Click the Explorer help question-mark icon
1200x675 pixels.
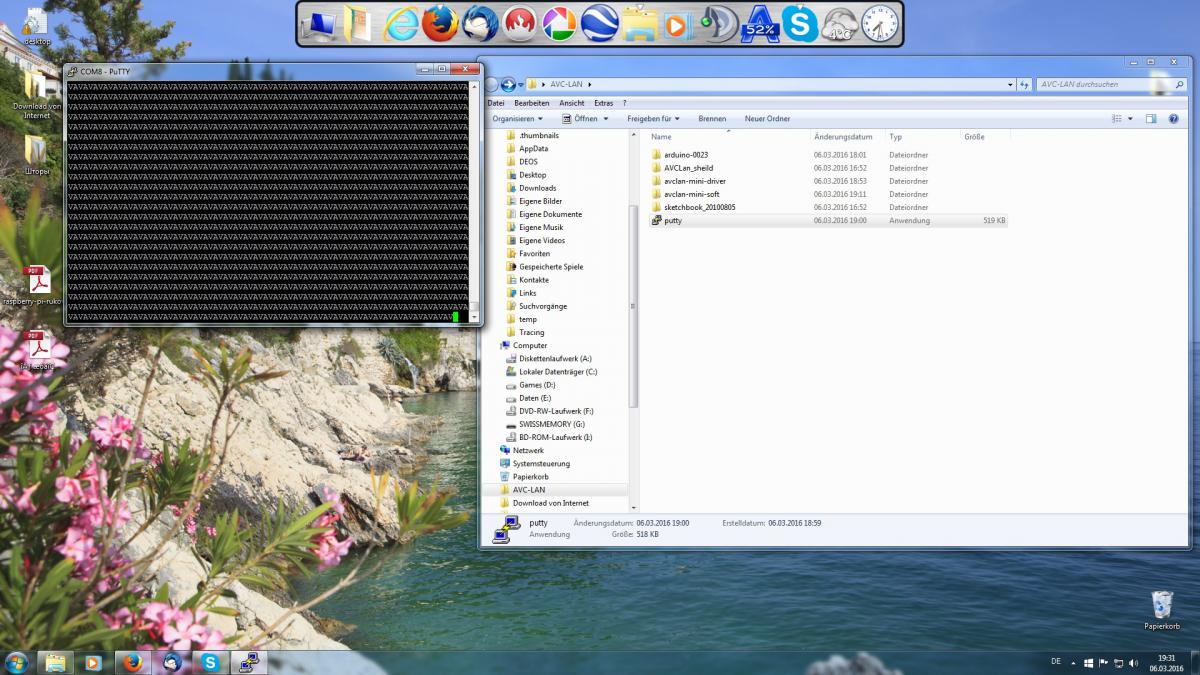(x=1176, y=119)
